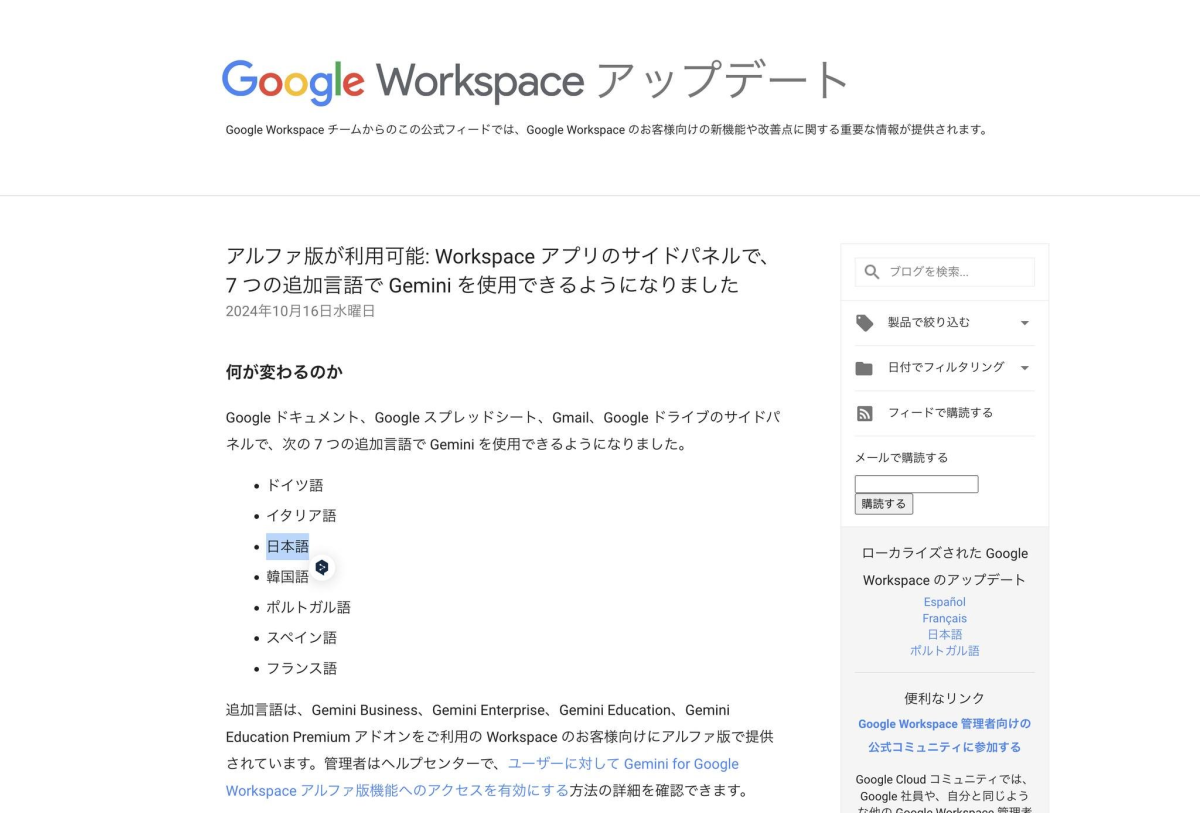Open the ポルトガル語 localized updates link
The image size is (1200, 813).
coord(944,650)
